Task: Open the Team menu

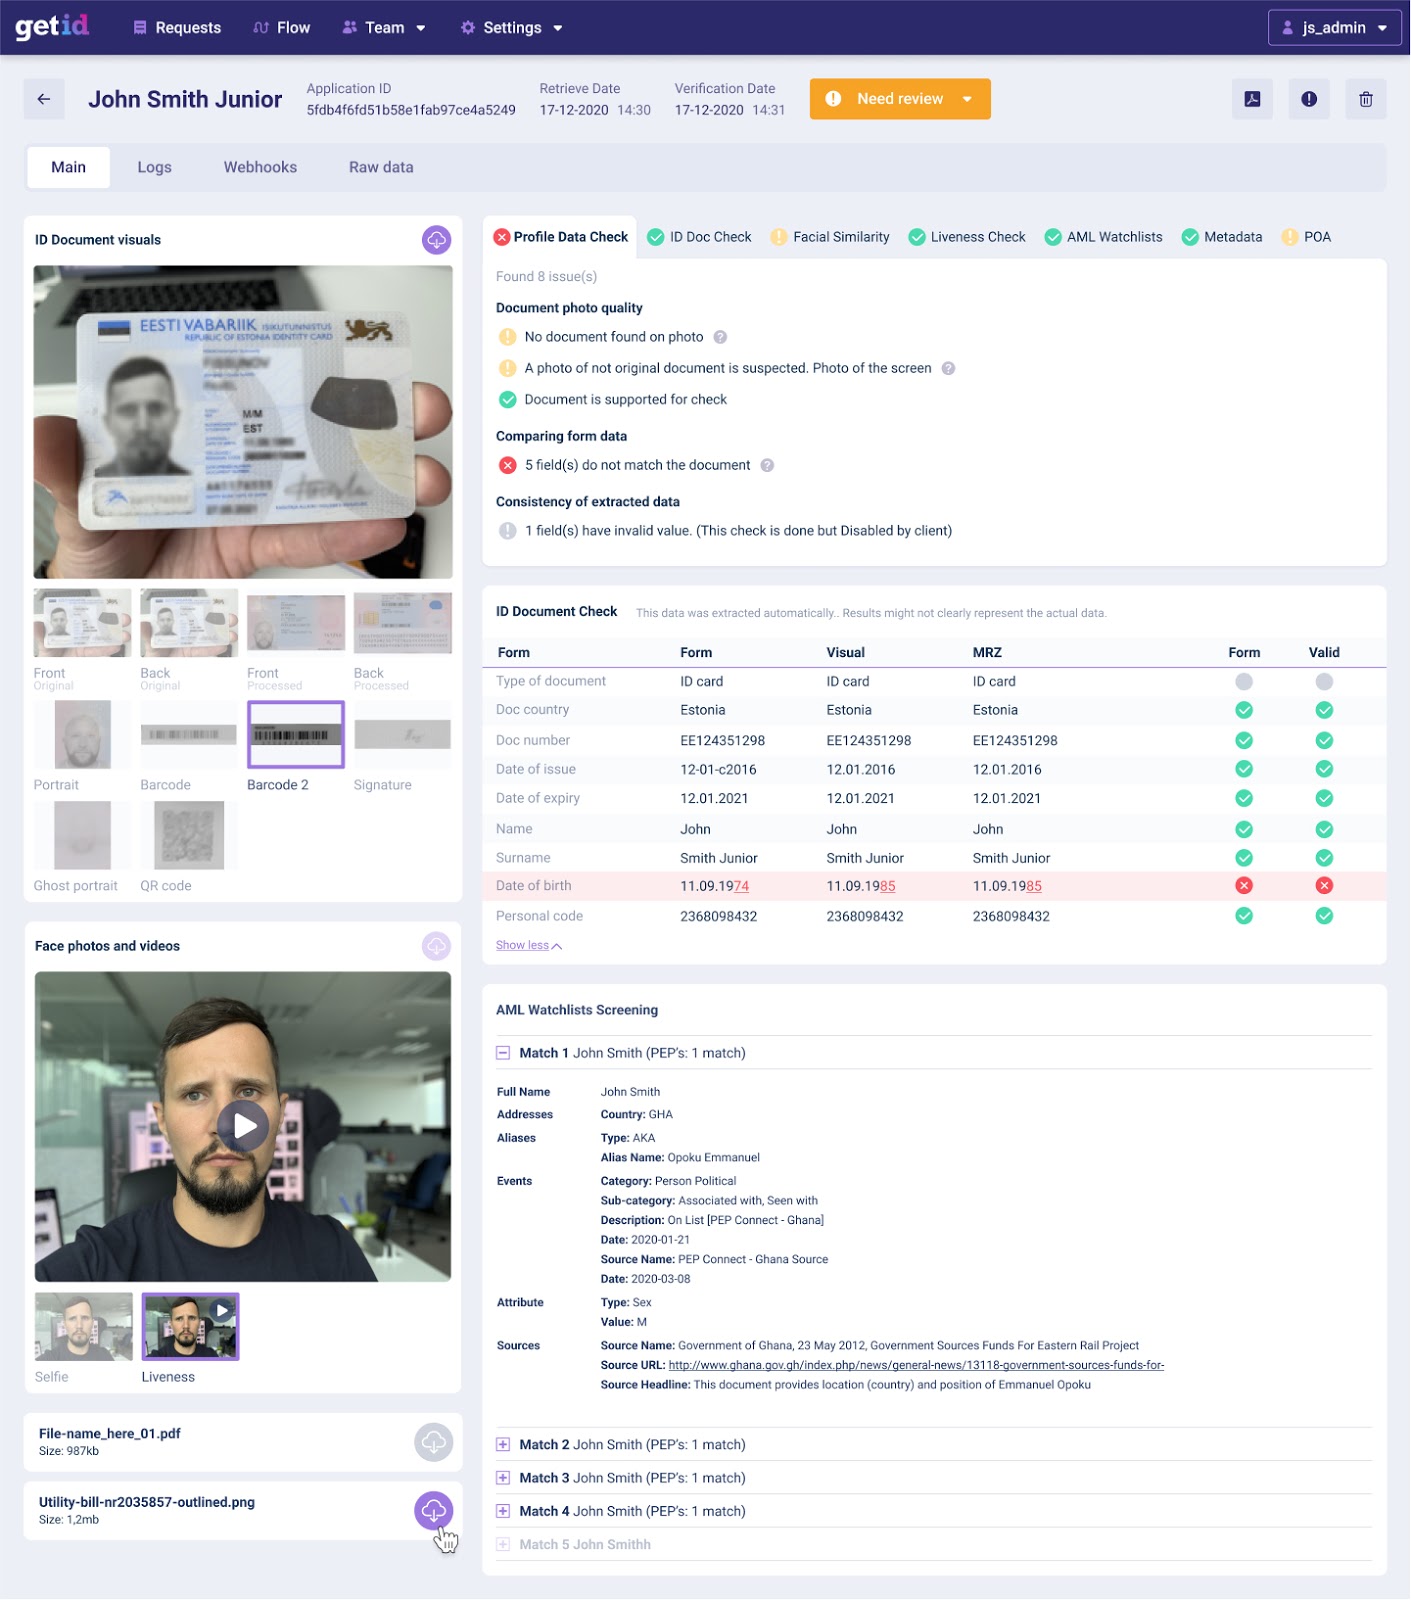Action: [384, 28]
